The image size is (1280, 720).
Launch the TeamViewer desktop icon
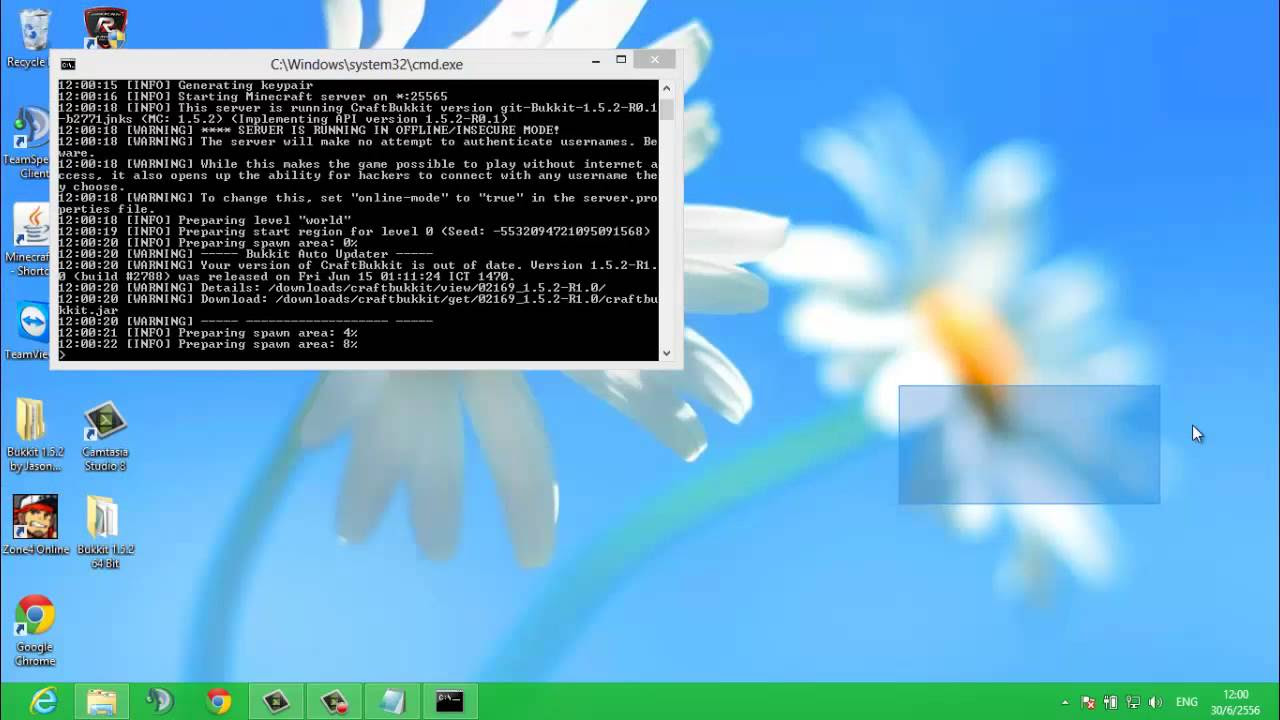(30, 330)
